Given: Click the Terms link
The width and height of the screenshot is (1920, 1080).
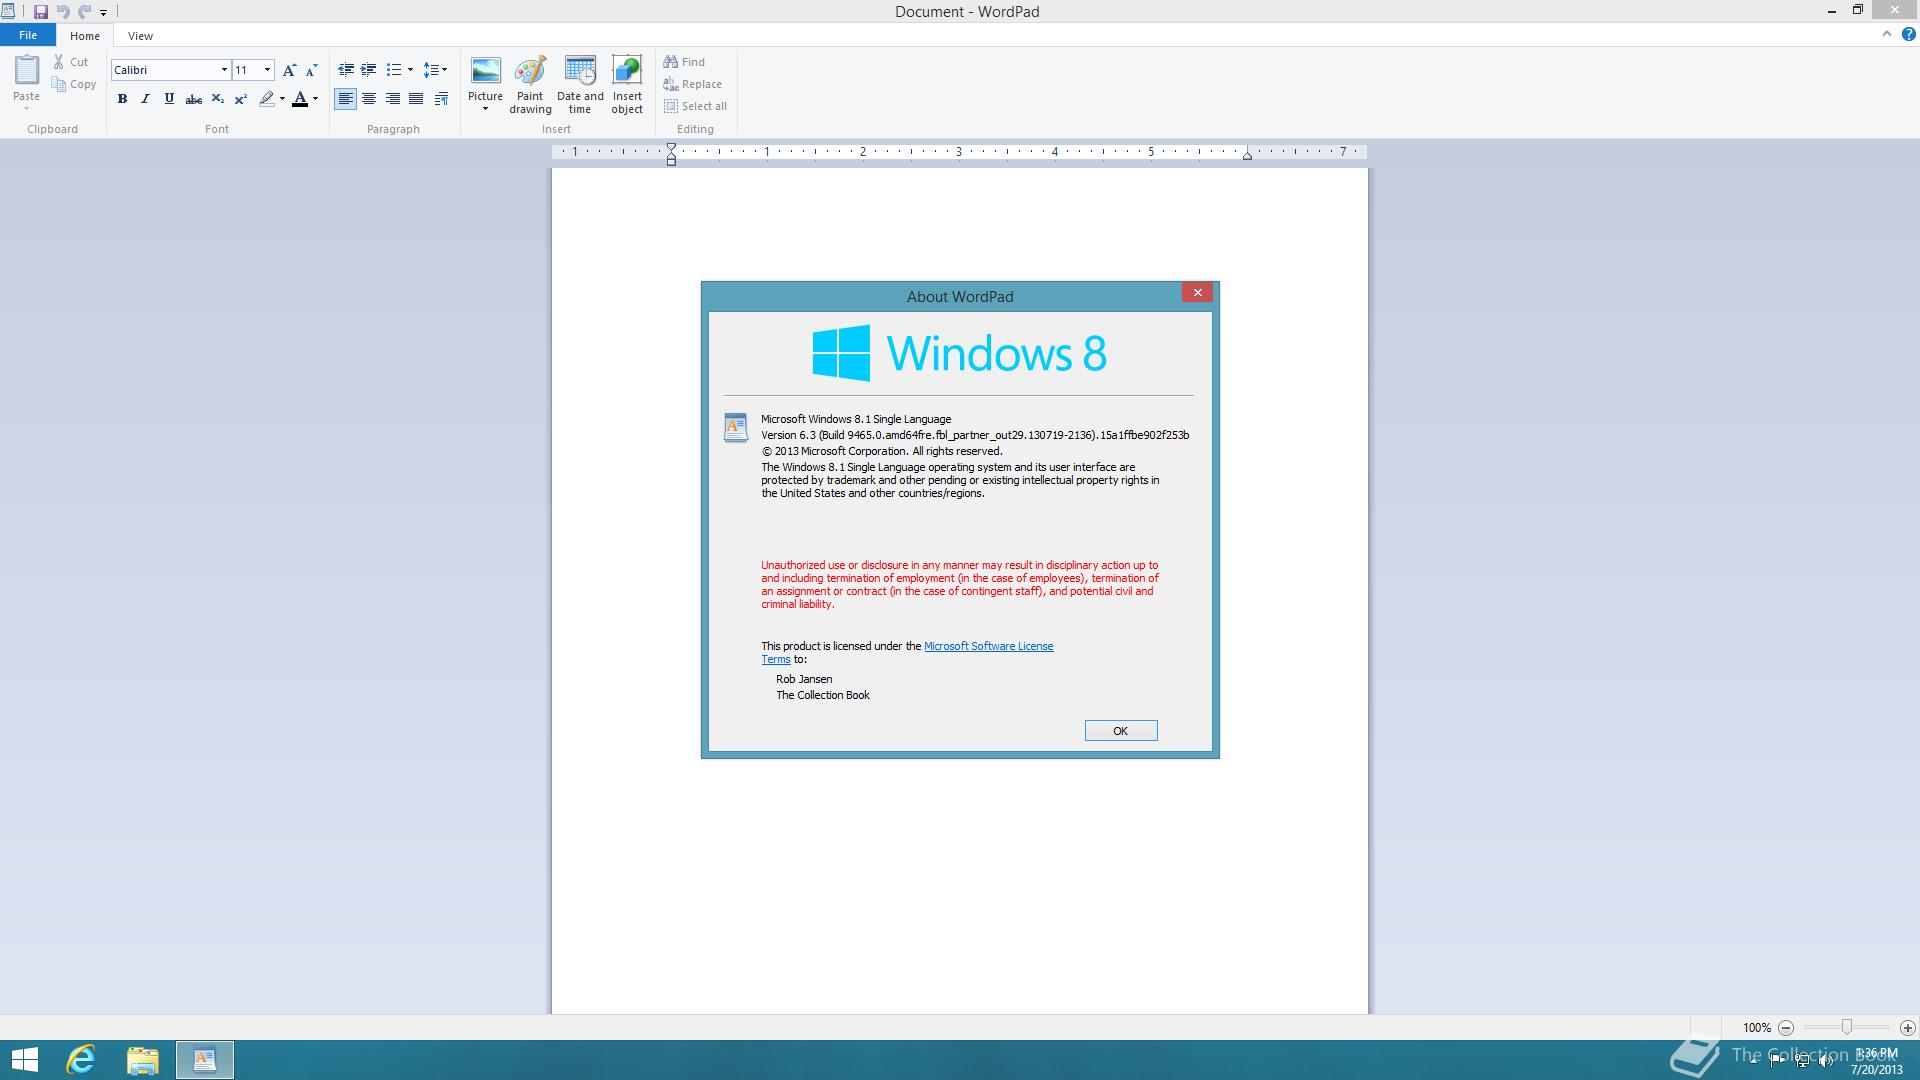Looking at the screenshot, I should pos(776,659).
